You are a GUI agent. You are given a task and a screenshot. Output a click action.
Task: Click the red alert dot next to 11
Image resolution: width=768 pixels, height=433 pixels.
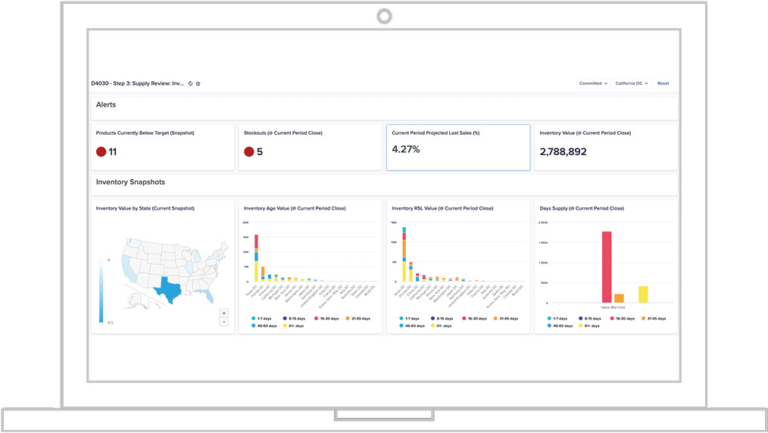click(101, 152)
